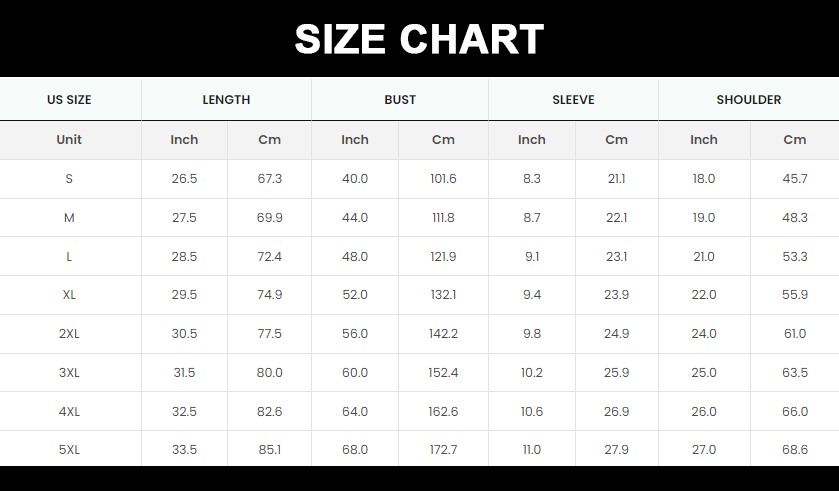Click the LENGTH column header

pos(226,99)
